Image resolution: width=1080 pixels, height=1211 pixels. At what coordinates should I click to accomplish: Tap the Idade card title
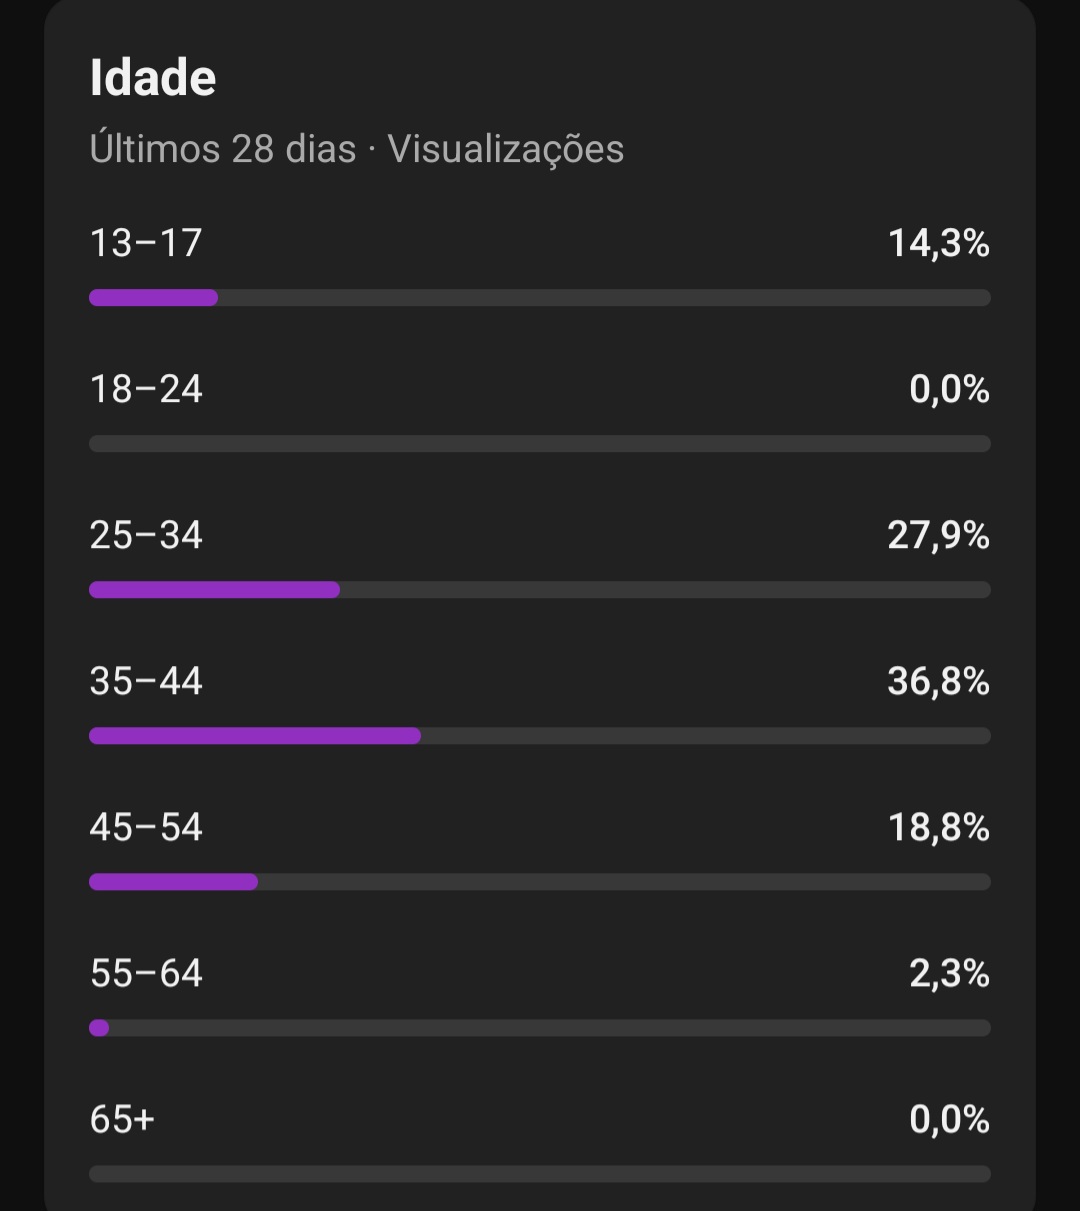click(x=153, y=78)
